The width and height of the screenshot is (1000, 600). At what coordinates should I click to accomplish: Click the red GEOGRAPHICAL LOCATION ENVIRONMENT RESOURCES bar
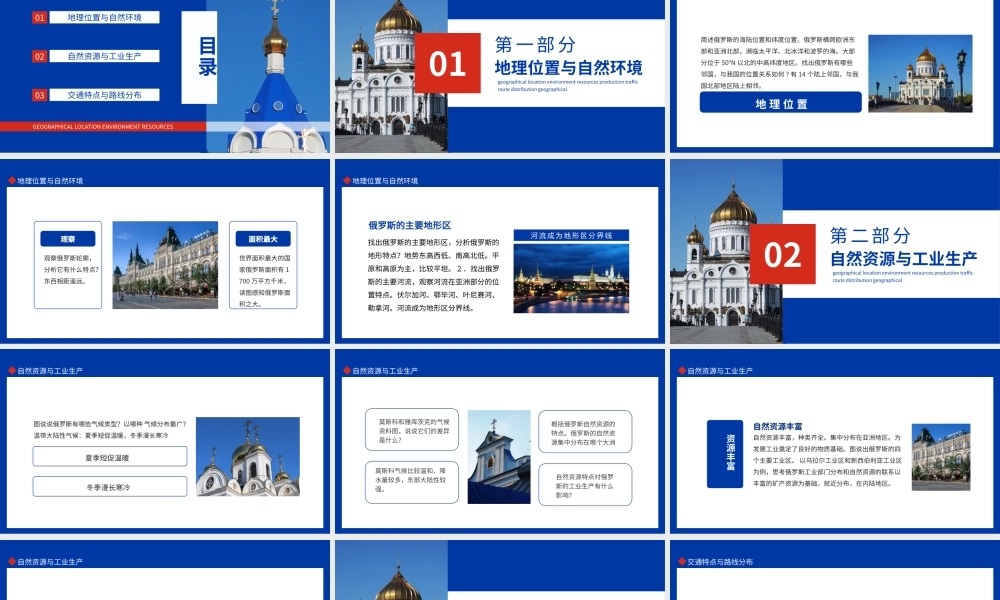(x=103, y=126)
